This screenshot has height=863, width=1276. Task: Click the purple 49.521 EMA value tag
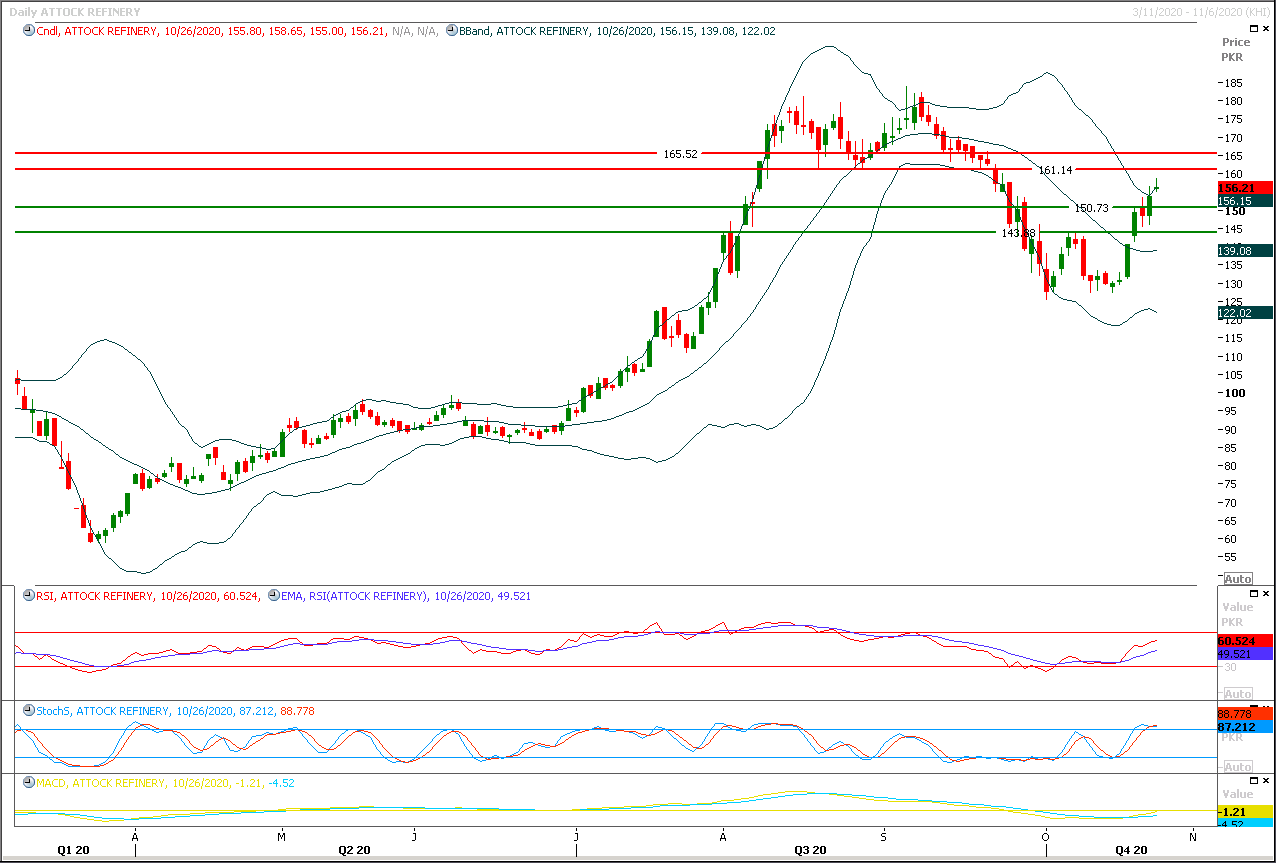[x=1245, y=653]
